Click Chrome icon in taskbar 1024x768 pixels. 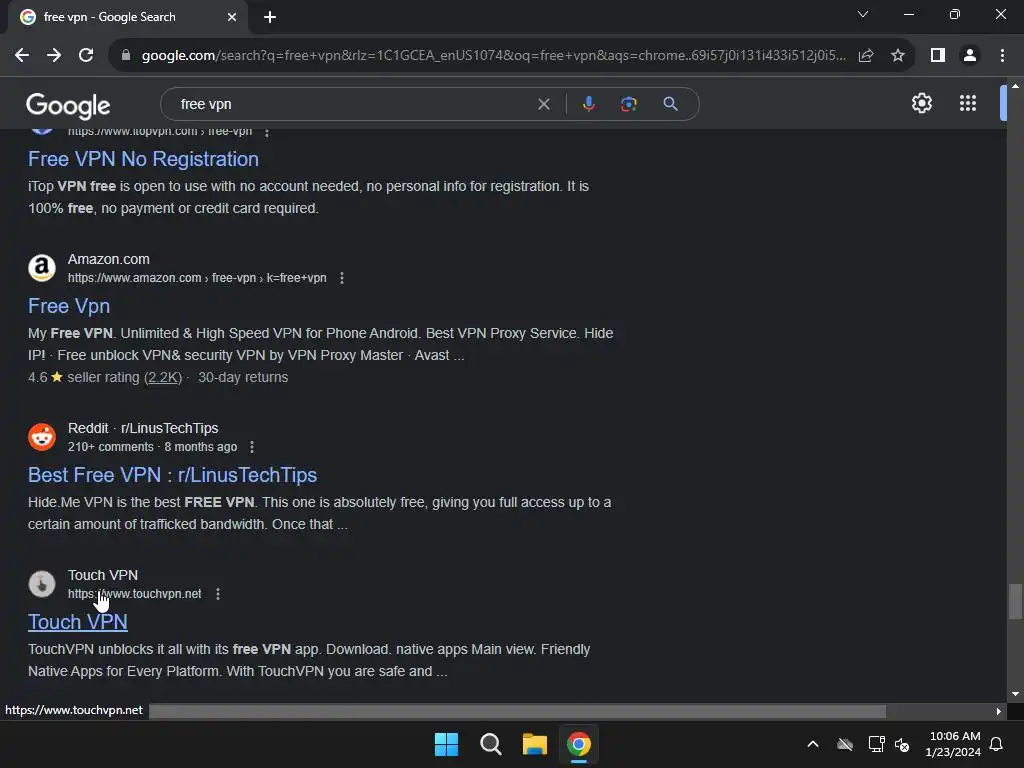click(579, 744)
